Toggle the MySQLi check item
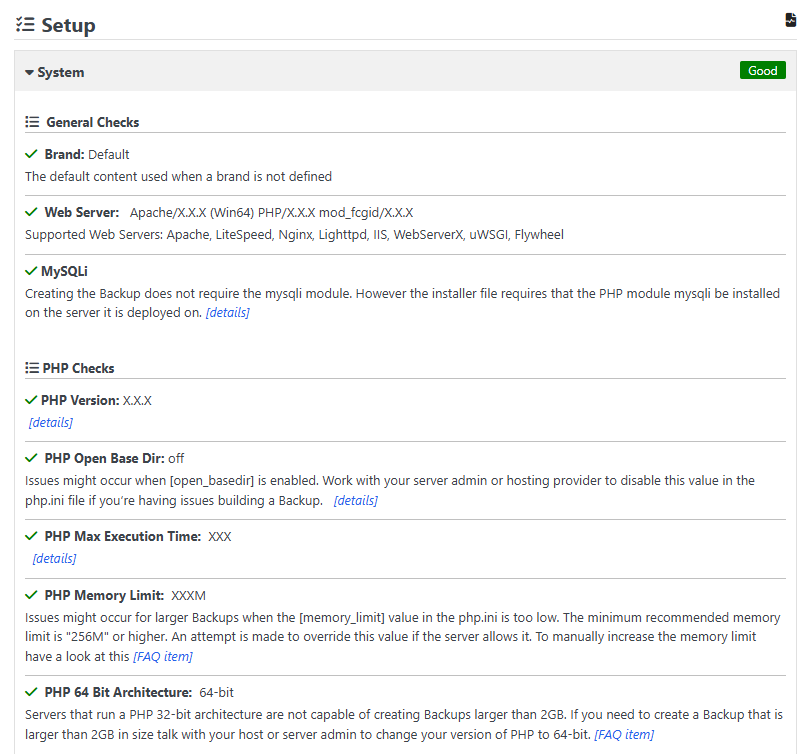Image resolution: width=811 pixels, height=754 pixels. (x=65, y=272)
